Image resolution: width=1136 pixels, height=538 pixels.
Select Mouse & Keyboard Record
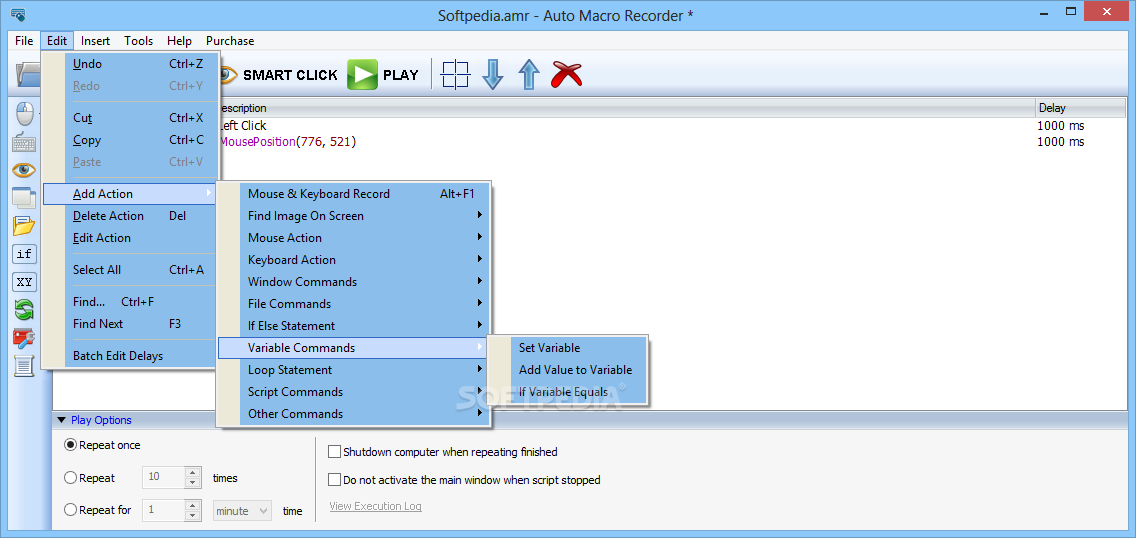pos(354,193)
